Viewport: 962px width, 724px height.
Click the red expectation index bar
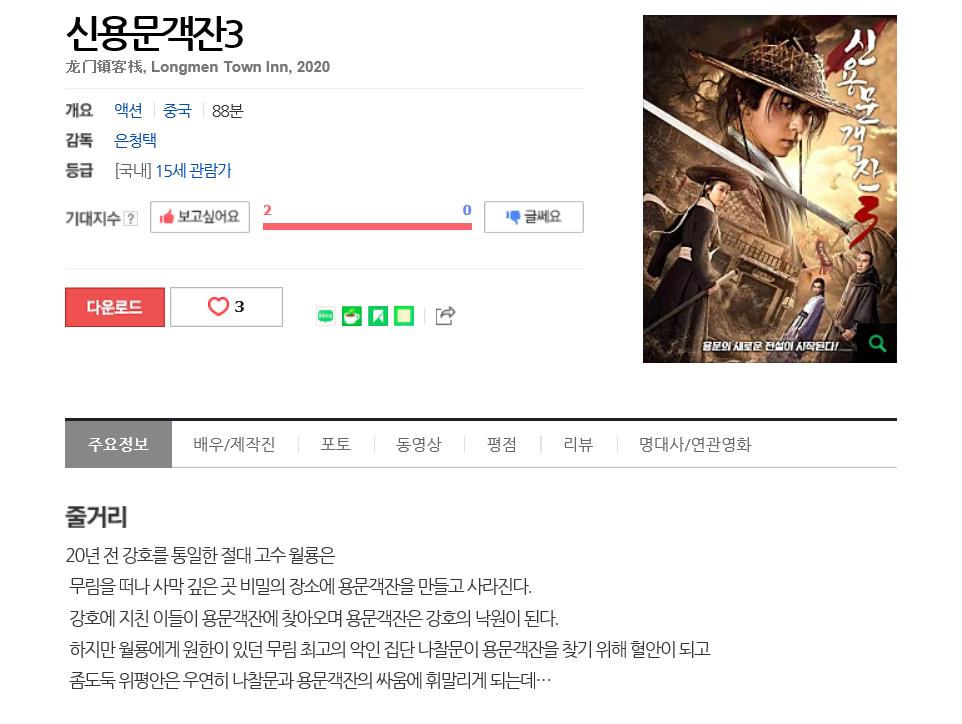pyautogui.click(x=367, y=226)
